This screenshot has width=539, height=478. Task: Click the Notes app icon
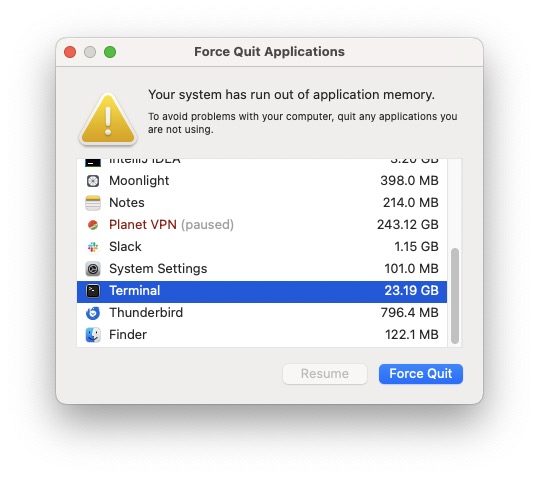pos(93,203)
